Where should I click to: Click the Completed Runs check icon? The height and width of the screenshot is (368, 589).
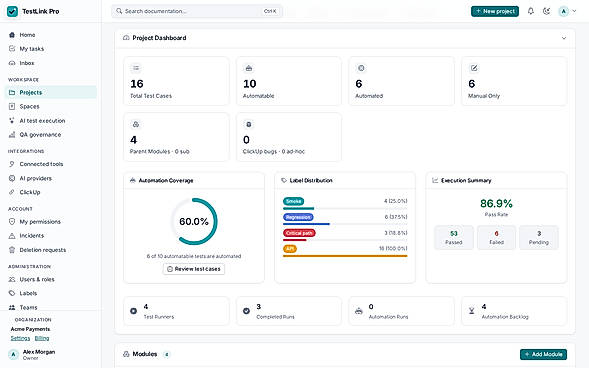click(x=246, y=311)
